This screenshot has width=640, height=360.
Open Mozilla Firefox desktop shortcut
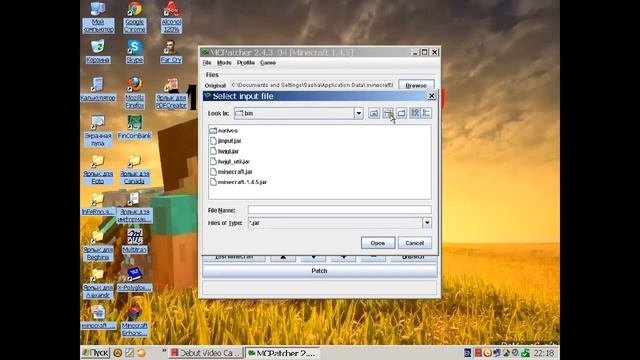[135, 92]
